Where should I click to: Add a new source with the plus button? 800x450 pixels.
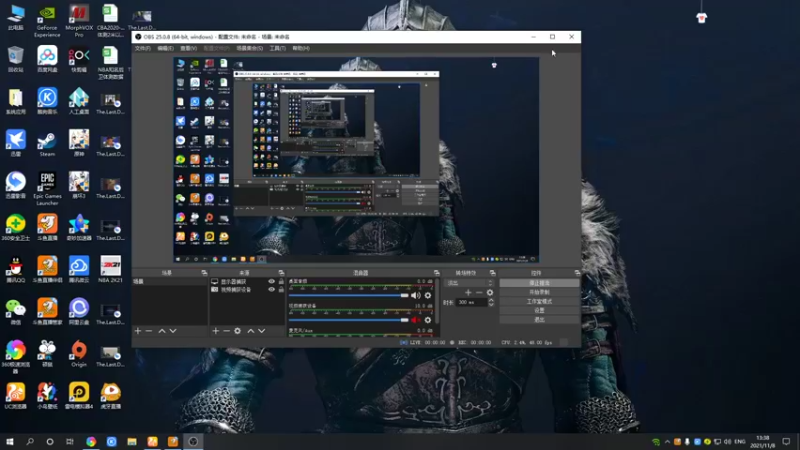pyautogui.click(x=215, y=331)
